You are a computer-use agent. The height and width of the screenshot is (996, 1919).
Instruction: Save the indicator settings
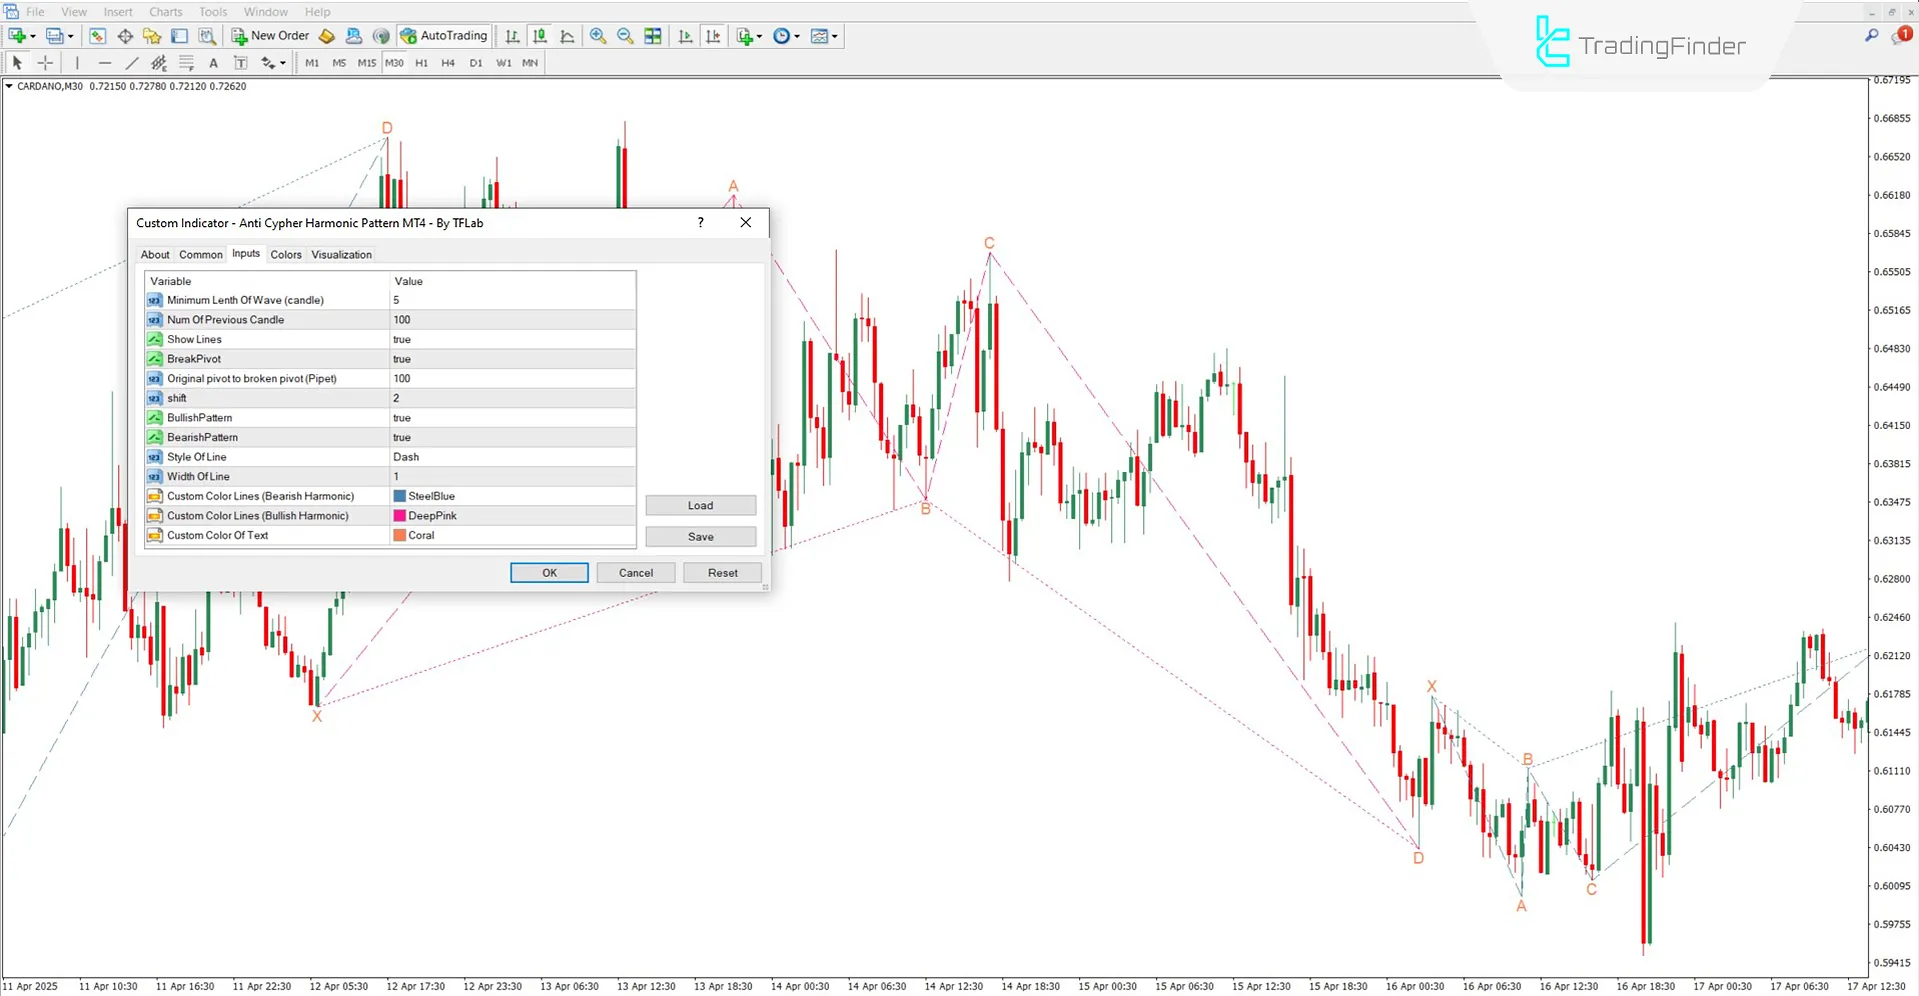pos(700,536)
